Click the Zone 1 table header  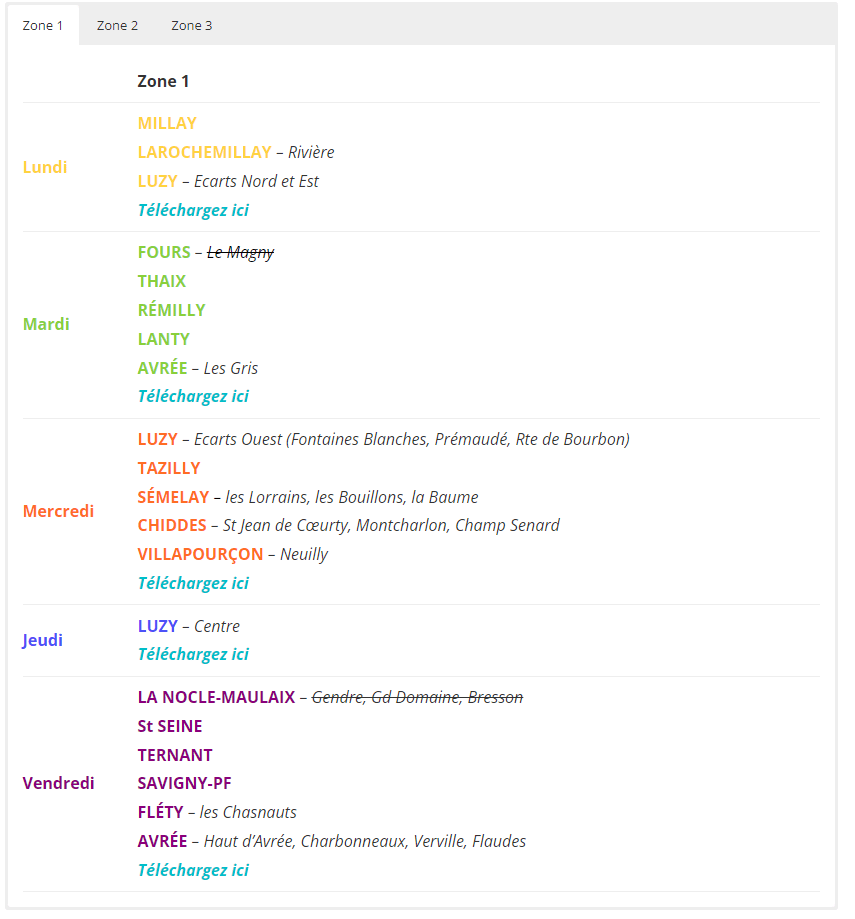coord(163,81)
